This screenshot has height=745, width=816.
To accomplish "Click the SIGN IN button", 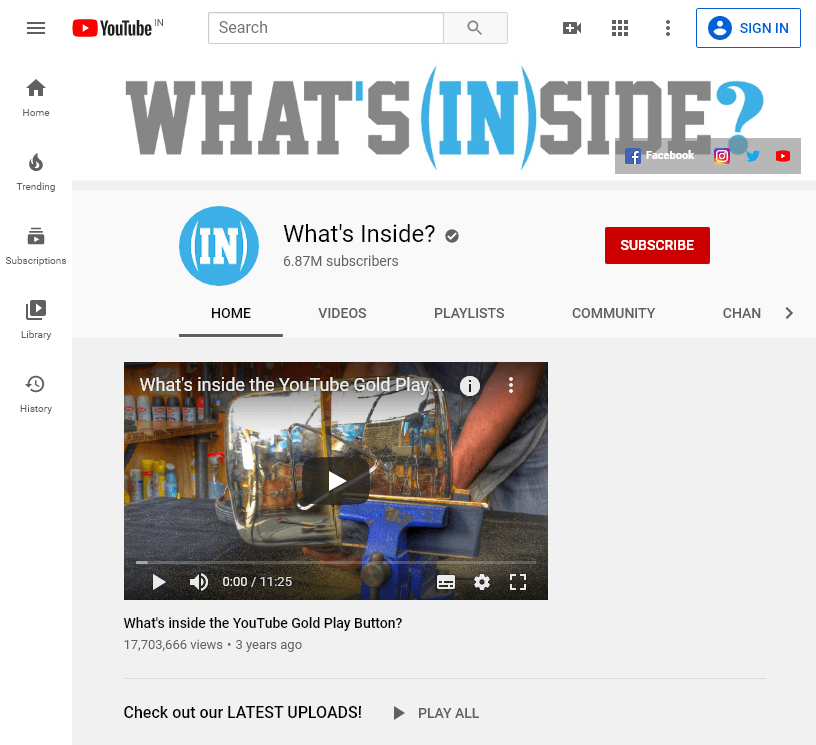I will click(x=748, y=28).
